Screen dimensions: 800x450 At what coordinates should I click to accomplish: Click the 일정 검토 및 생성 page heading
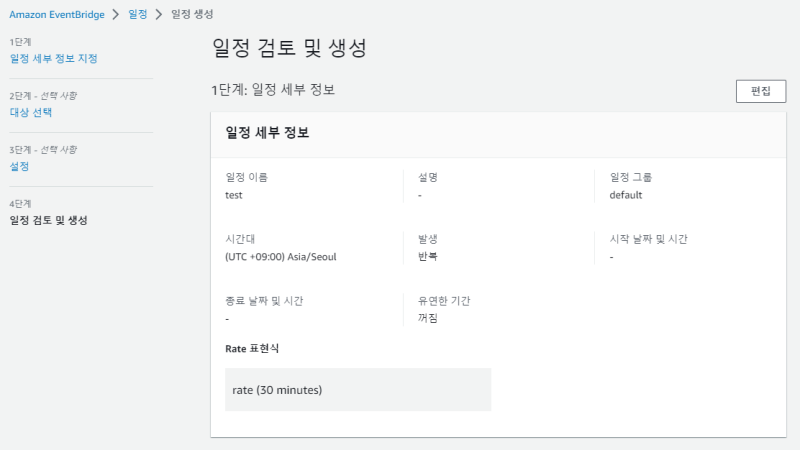(x=289, y=49)
